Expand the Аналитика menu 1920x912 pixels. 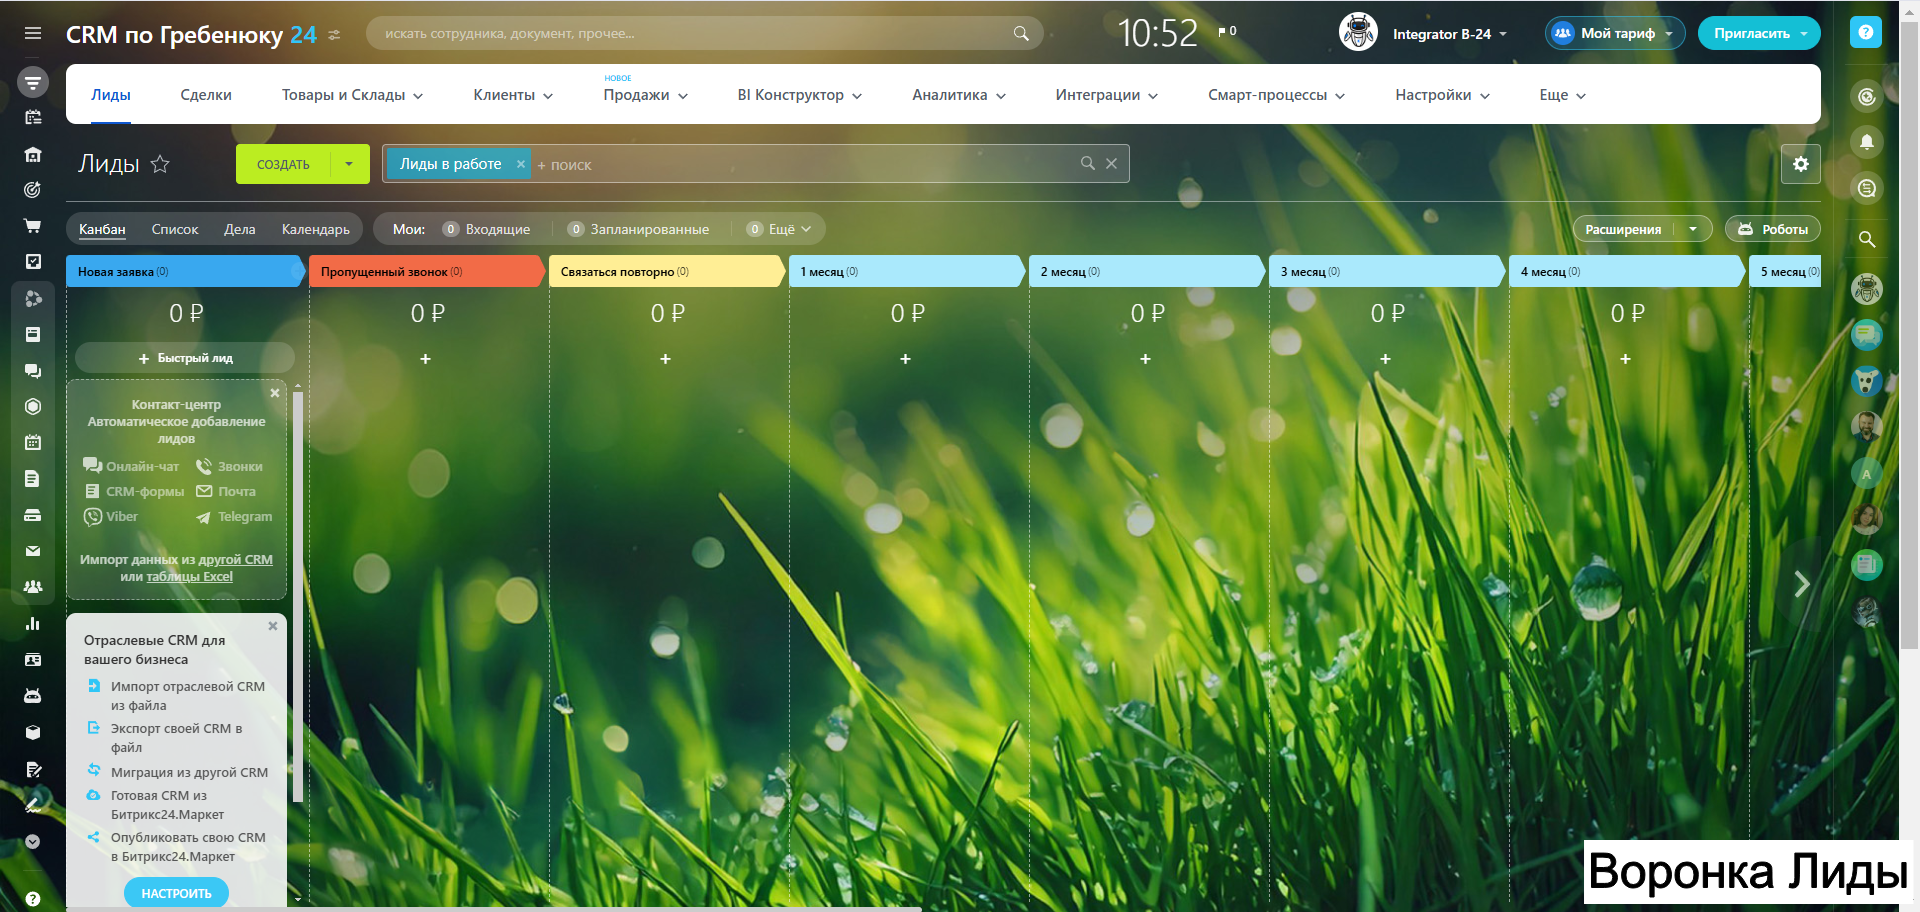[x=959, y=95]
